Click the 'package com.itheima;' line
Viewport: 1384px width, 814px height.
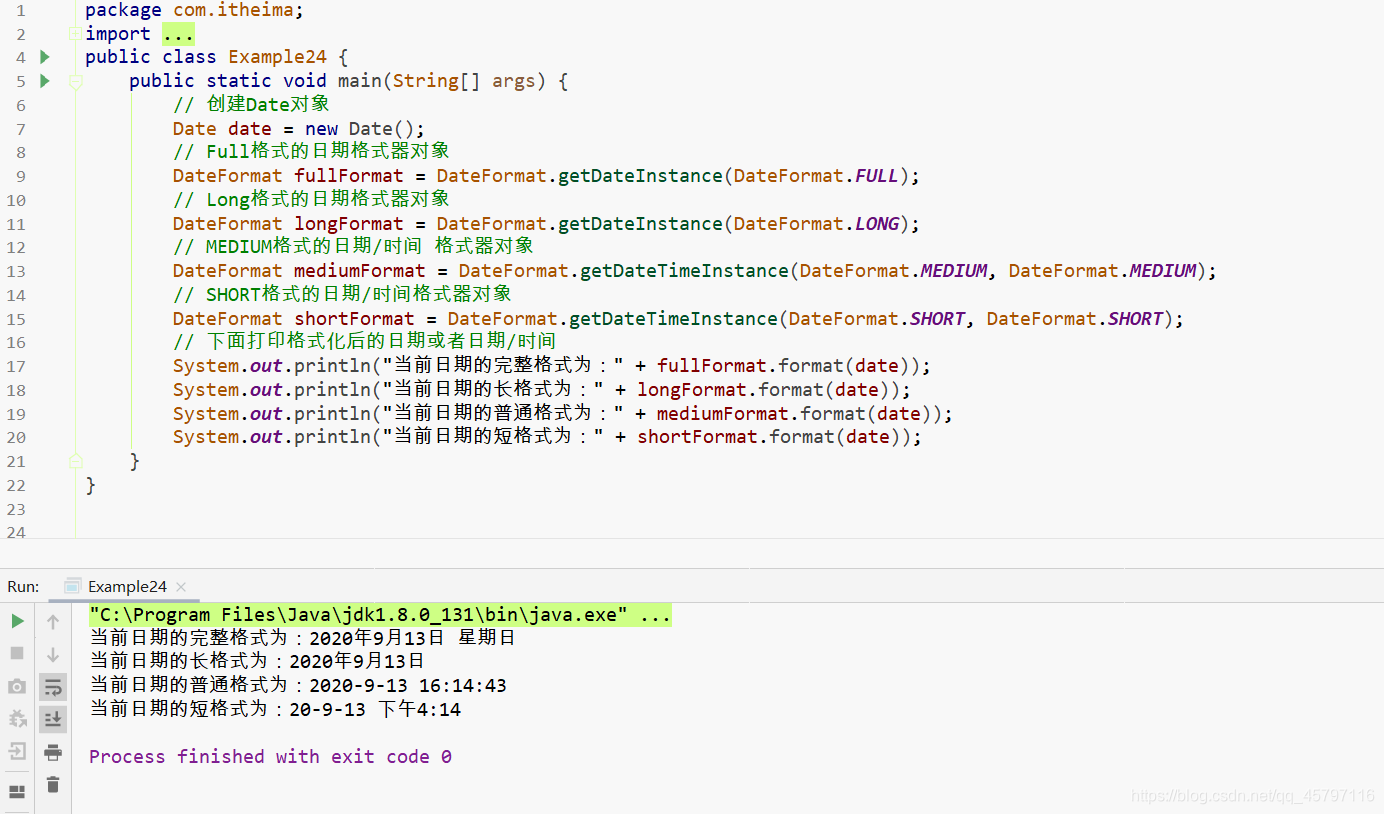[x=194, y=10]
